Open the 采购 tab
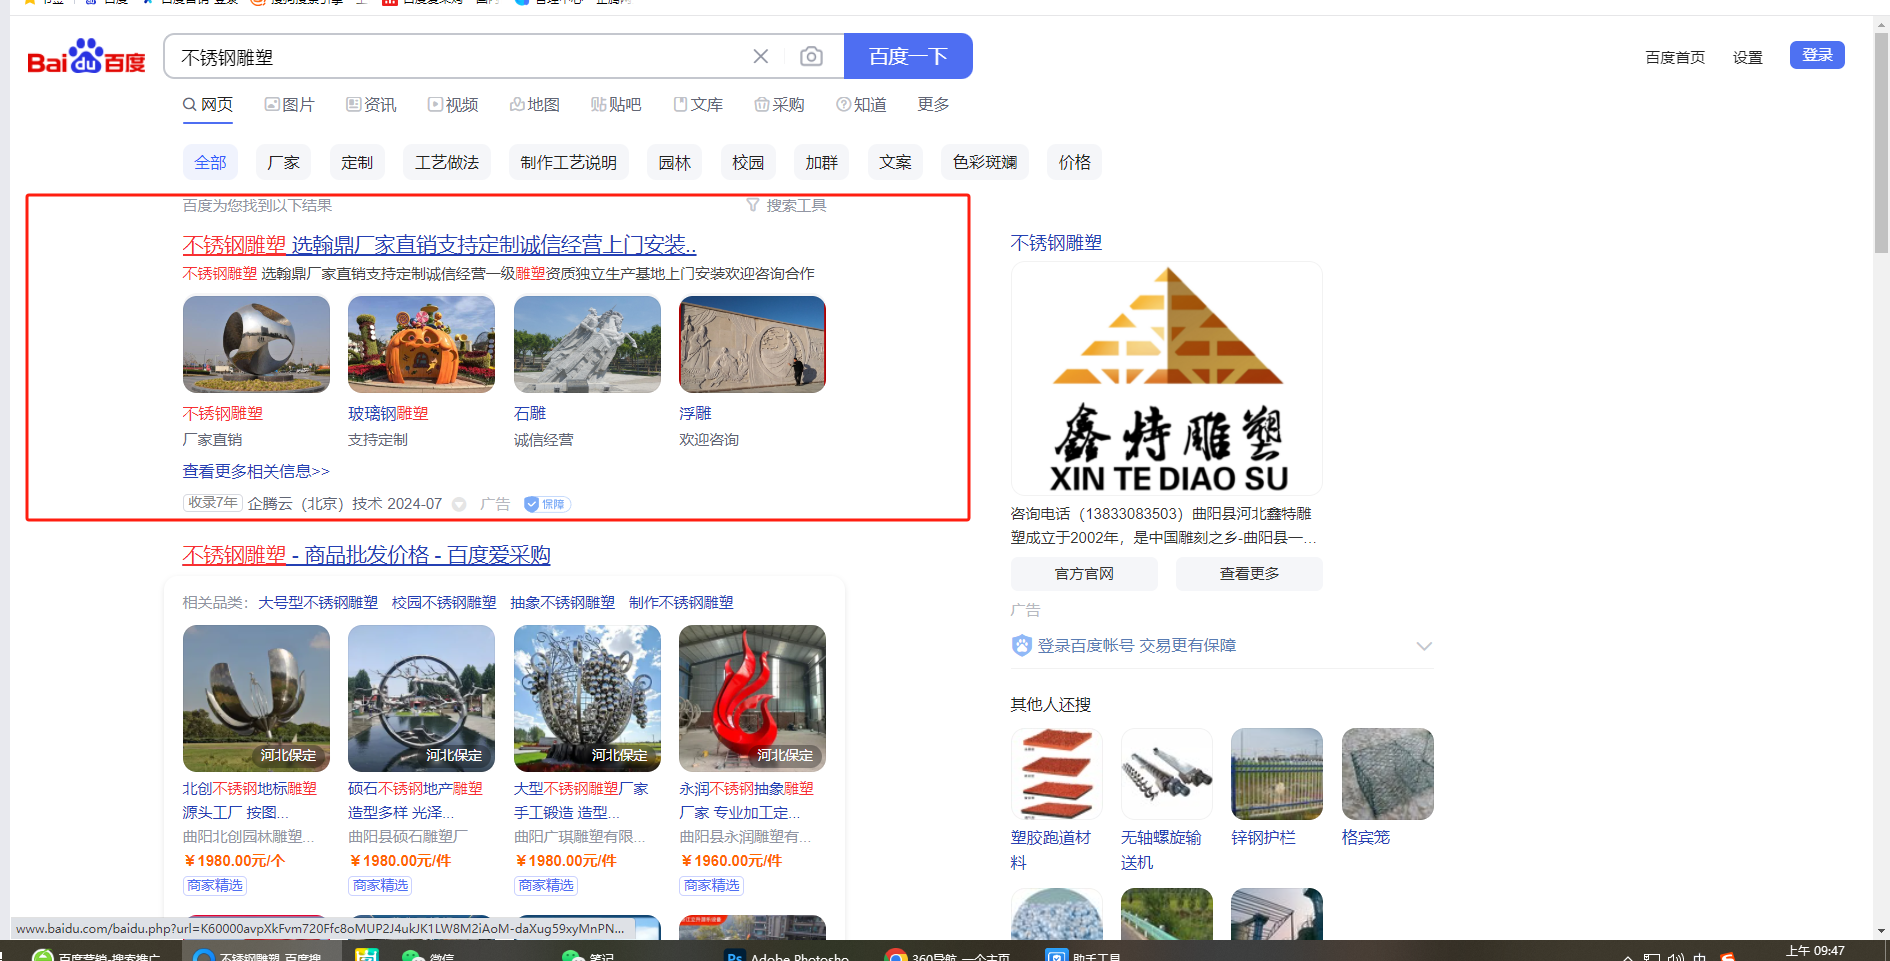 [x=780, y=105]
